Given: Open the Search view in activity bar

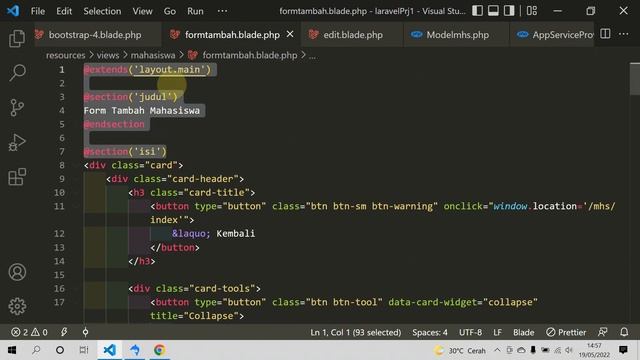Looking at the screenshot, I should click(17, 73).
